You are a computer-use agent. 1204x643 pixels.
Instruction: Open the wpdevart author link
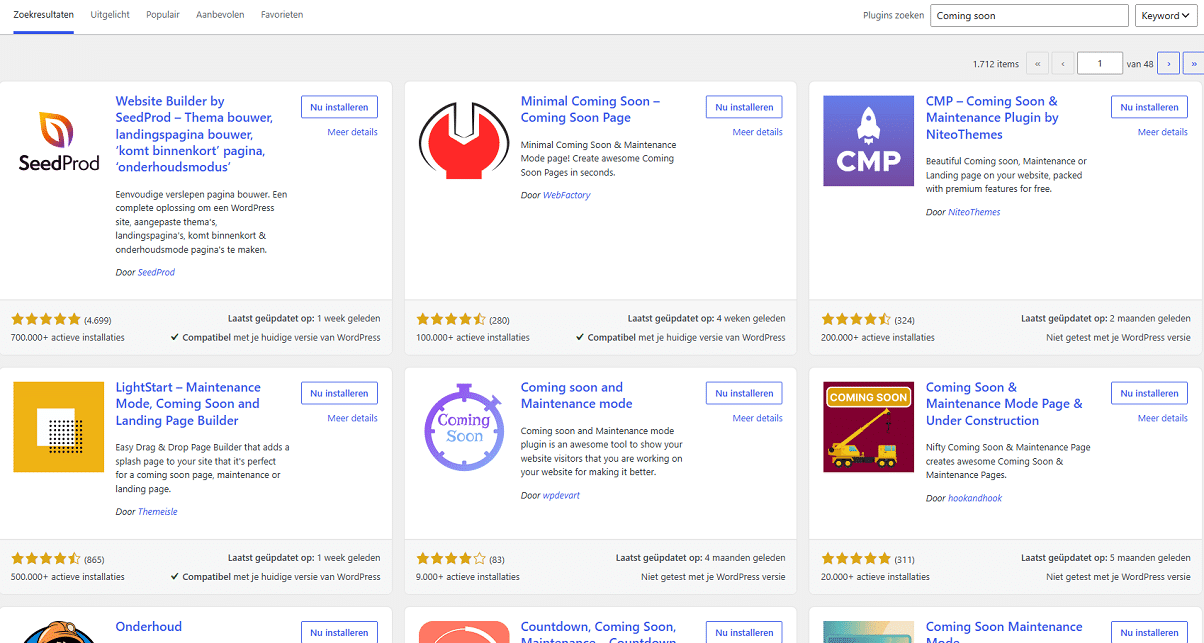tap(561, 495)
